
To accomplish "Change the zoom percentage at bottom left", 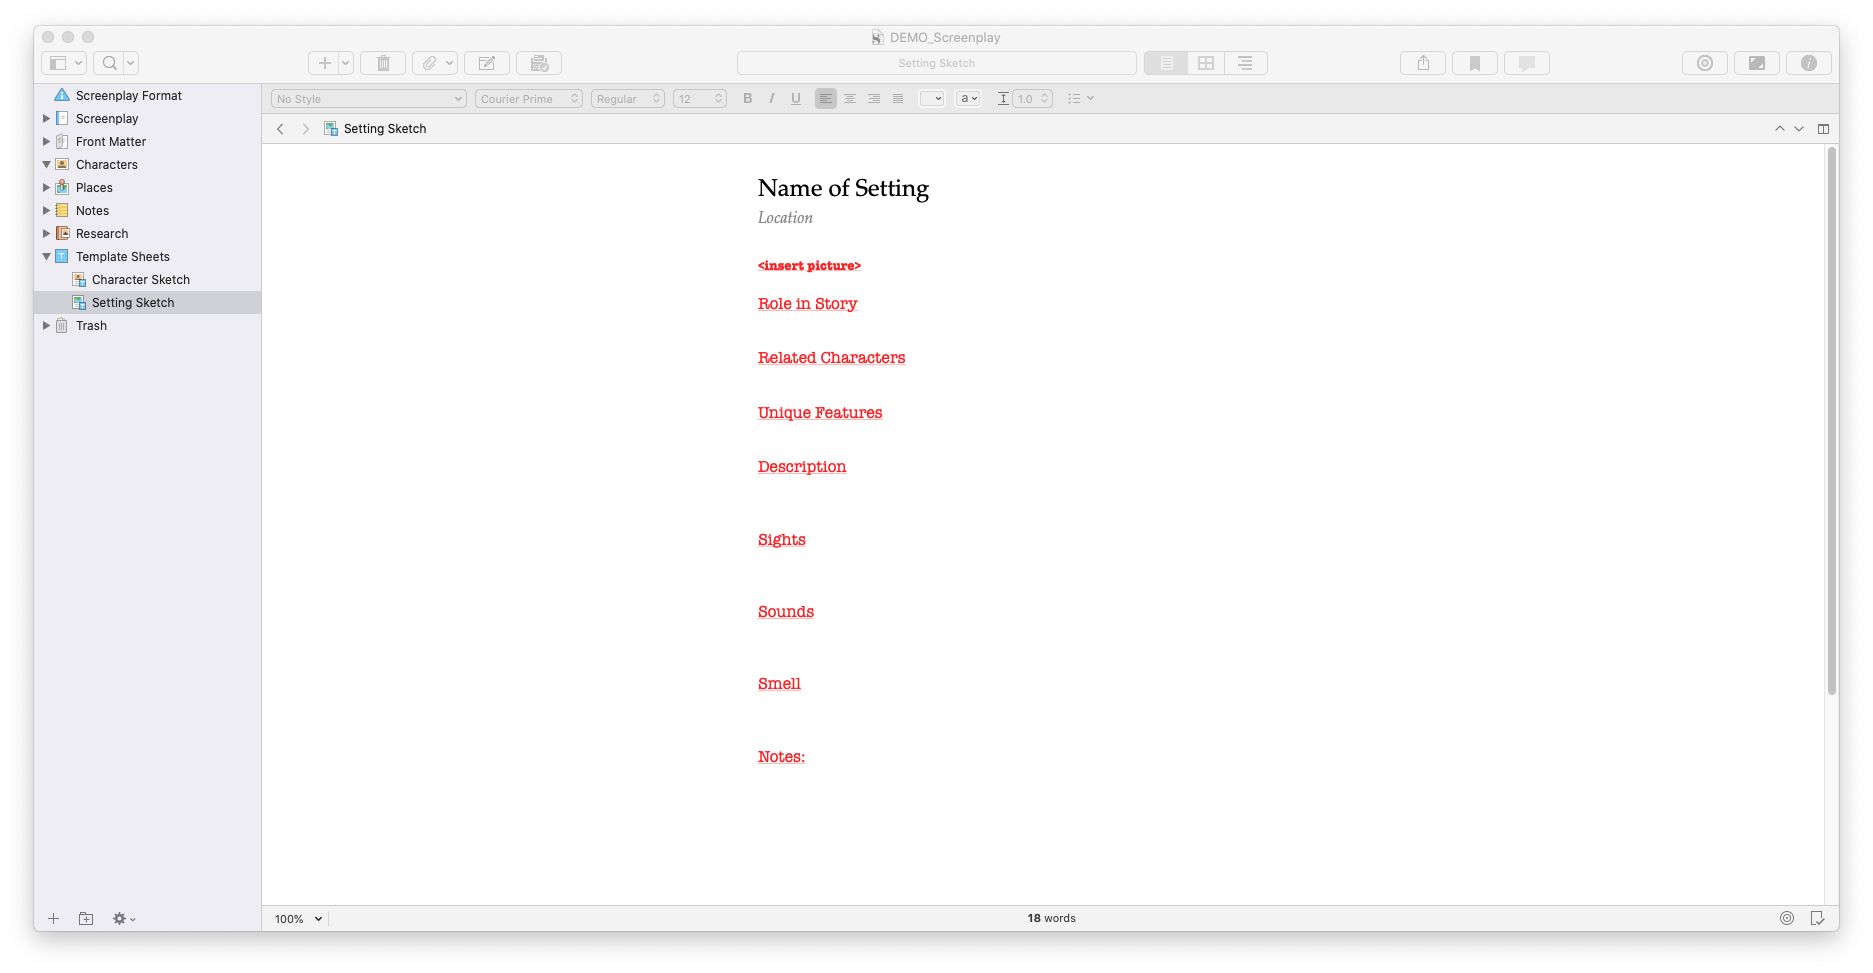I will [x=295, y=918].
